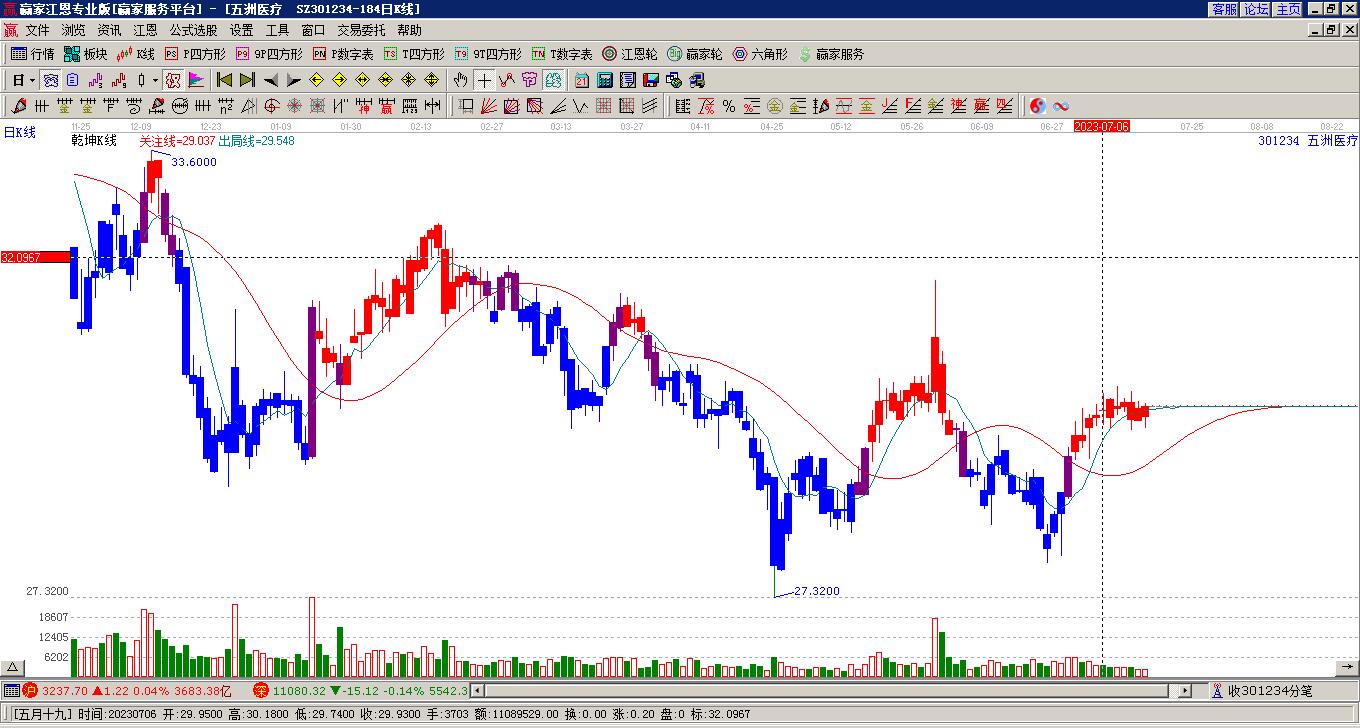1360x728 pixels.
Task: Click the red floppy disk save icon
Action: (651, 80)
